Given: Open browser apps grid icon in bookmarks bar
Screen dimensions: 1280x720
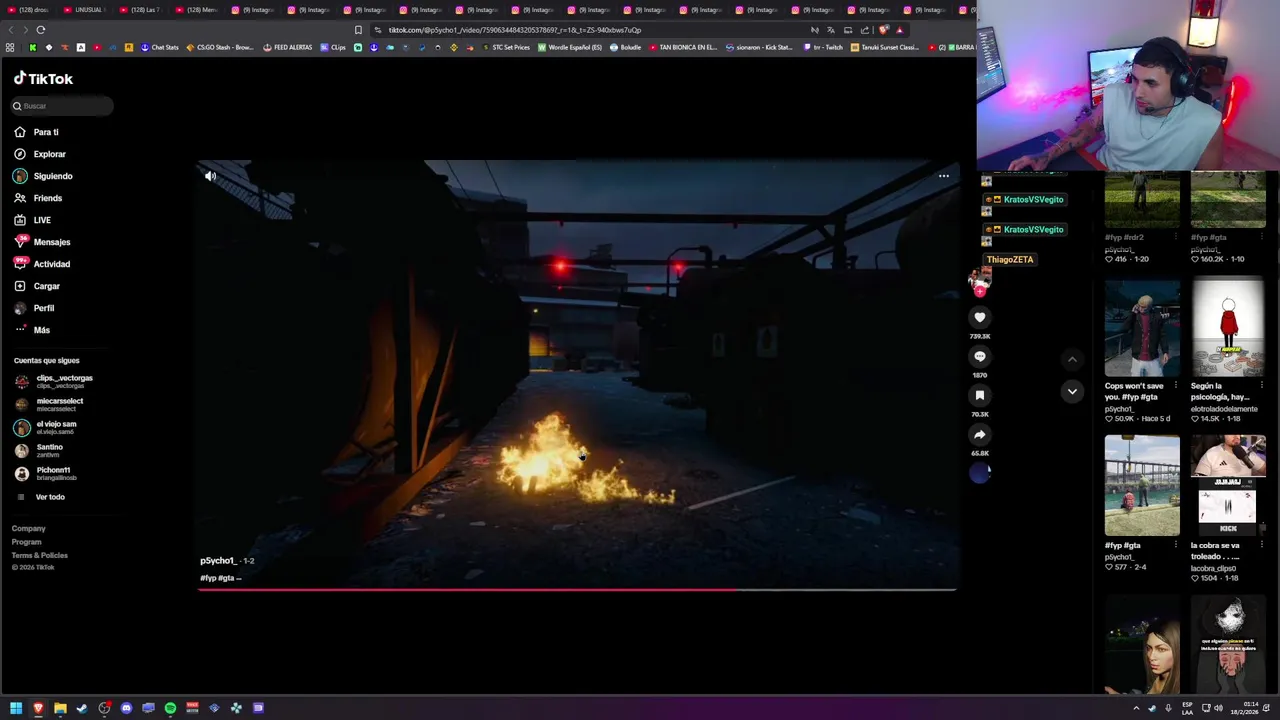Looking at the screenshot, I should [x=10, y=47].
